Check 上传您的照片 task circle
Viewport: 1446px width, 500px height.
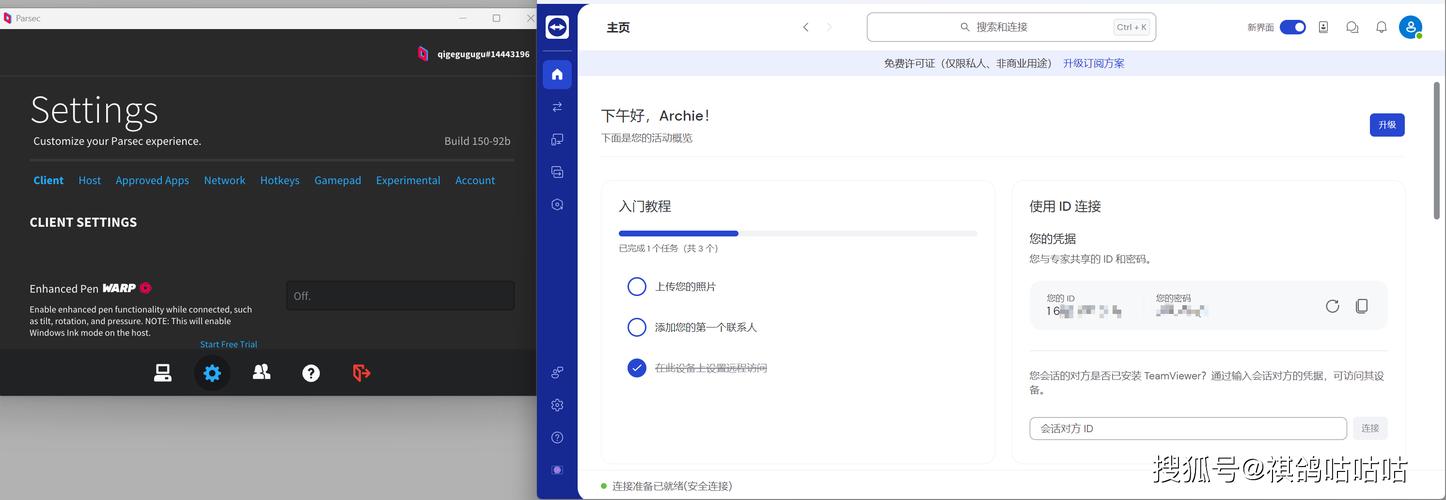[x=637, y=286]
